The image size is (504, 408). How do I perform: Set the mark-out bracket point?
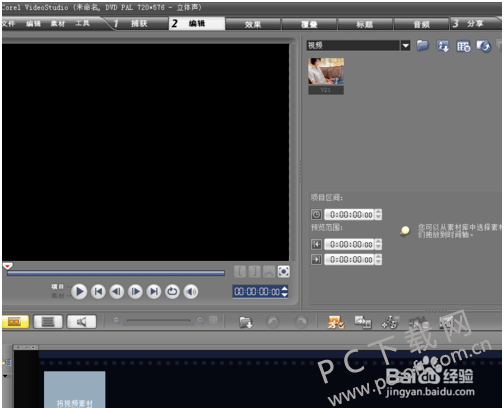tap(254, 272)
